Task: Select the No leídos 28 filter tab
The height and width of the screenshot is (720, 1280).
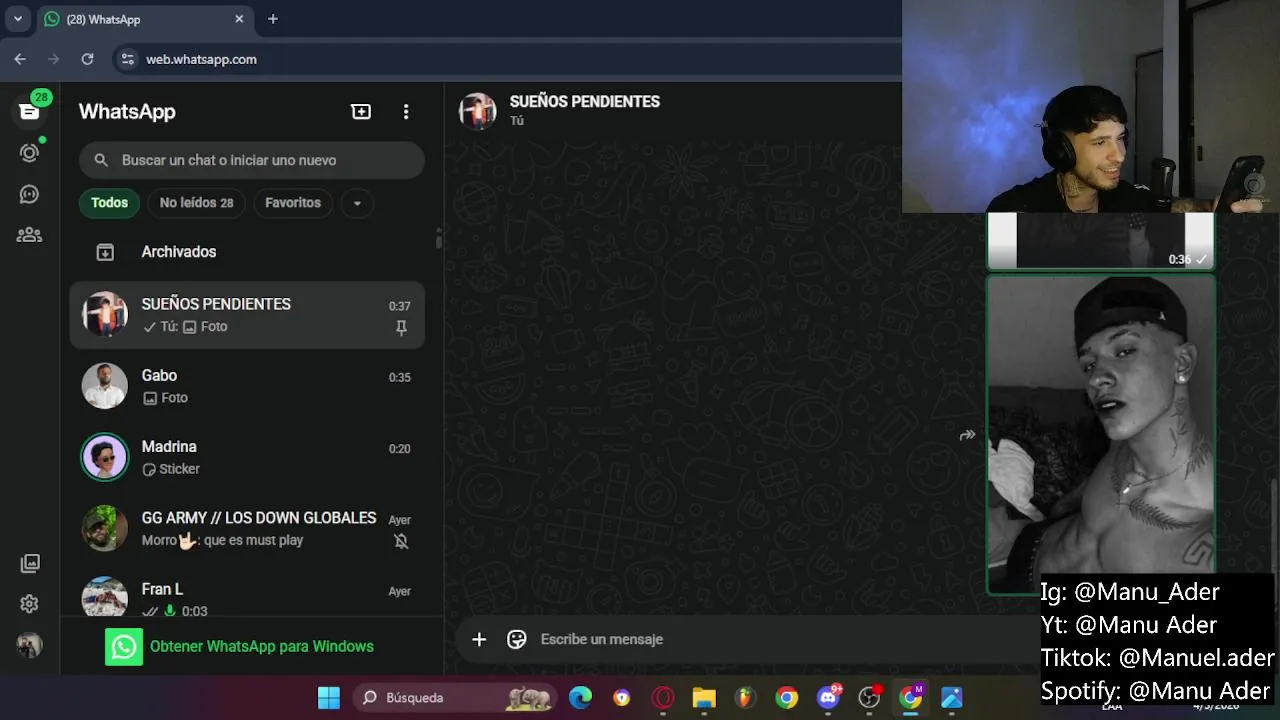Action: (196, 203)
